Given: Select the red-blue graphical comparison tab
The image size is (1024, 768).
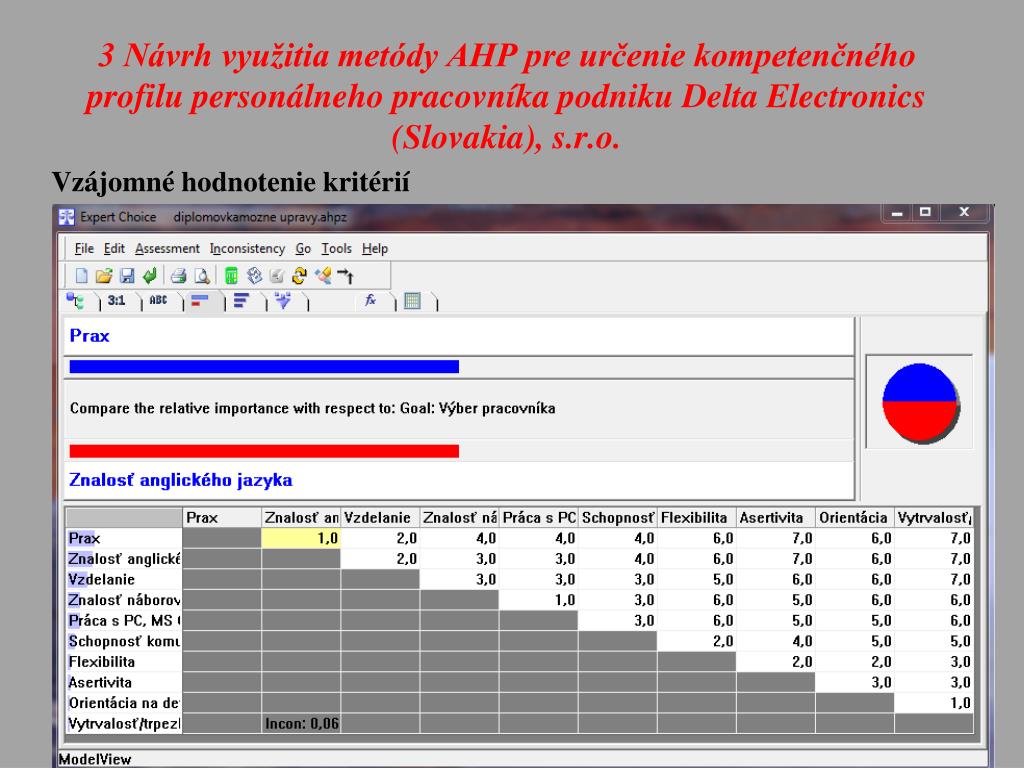Looking at the screenshot, I should tap(200, 300).
